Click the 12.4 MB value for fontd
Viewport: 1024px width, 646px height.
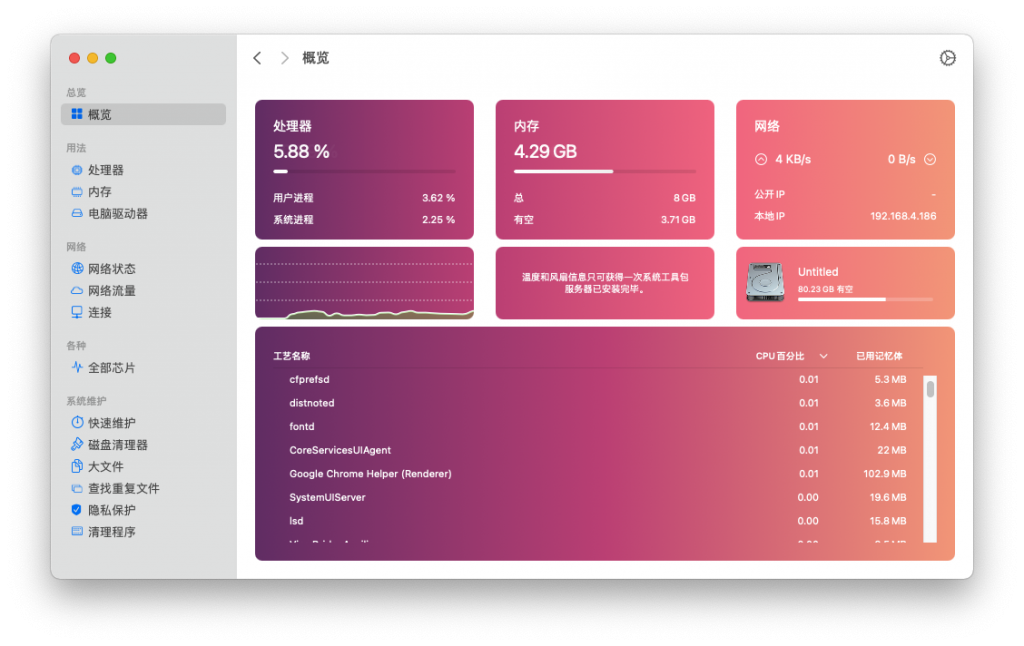[888, 427]
